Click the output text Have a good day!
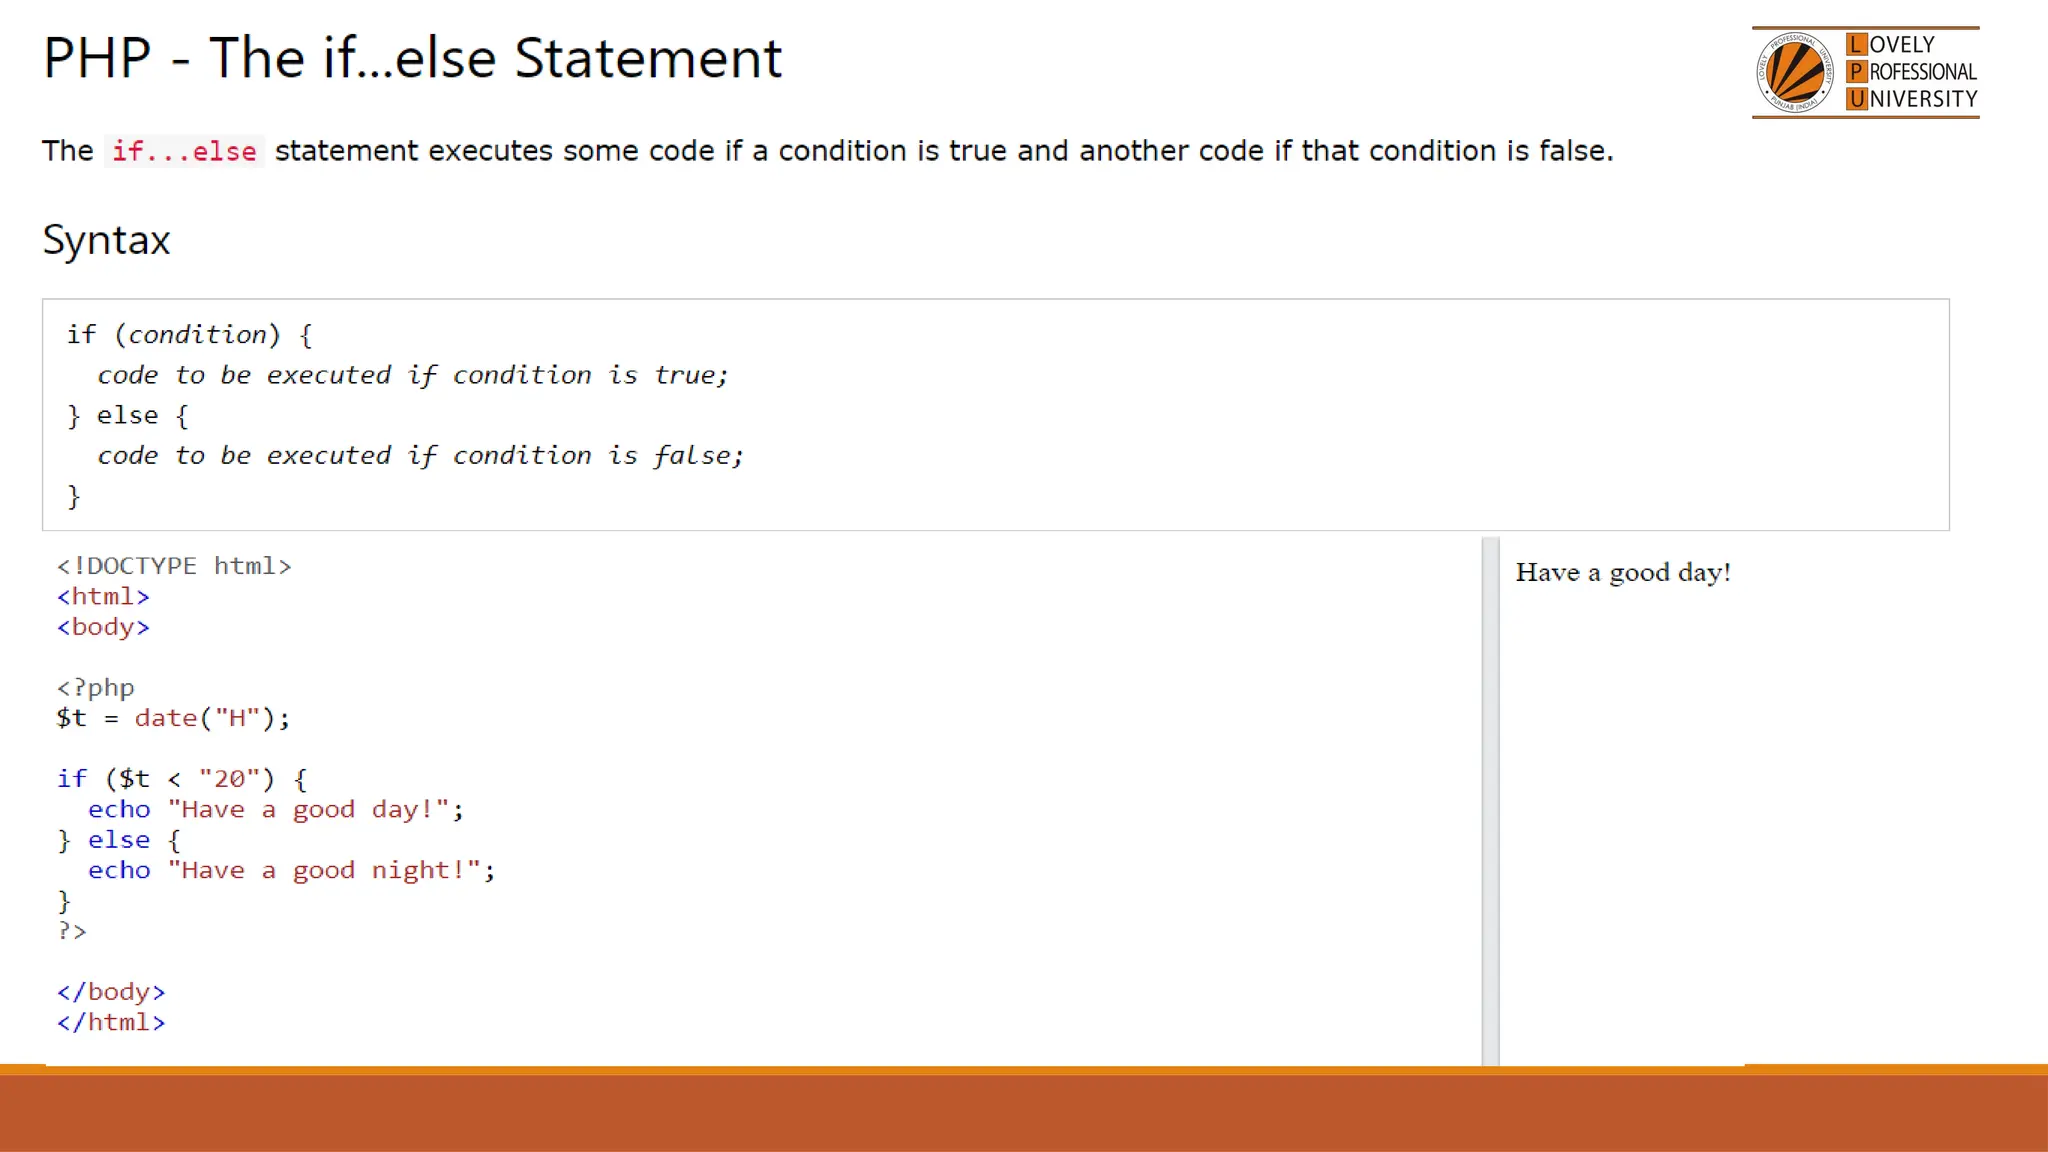This screenshot has height=1152, width=2048. 1622,573
